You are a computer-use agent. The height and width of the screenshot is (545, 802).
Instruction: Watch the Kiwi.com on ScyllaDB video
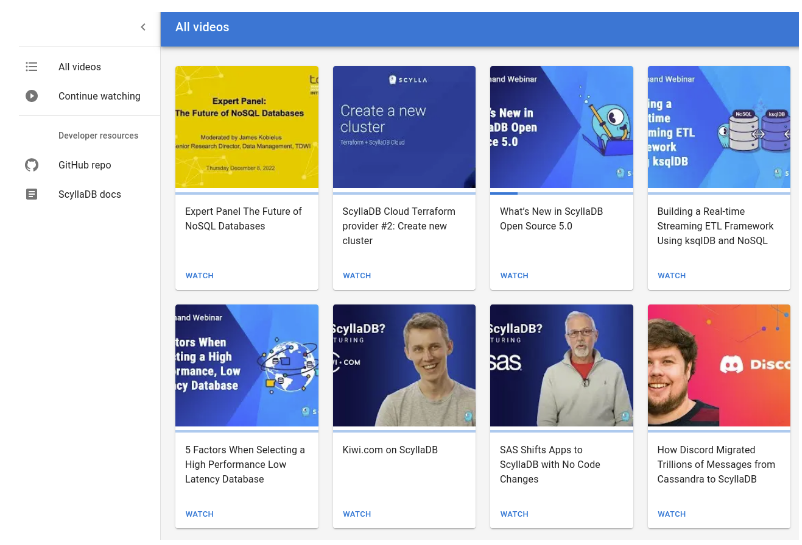point(357,514)
